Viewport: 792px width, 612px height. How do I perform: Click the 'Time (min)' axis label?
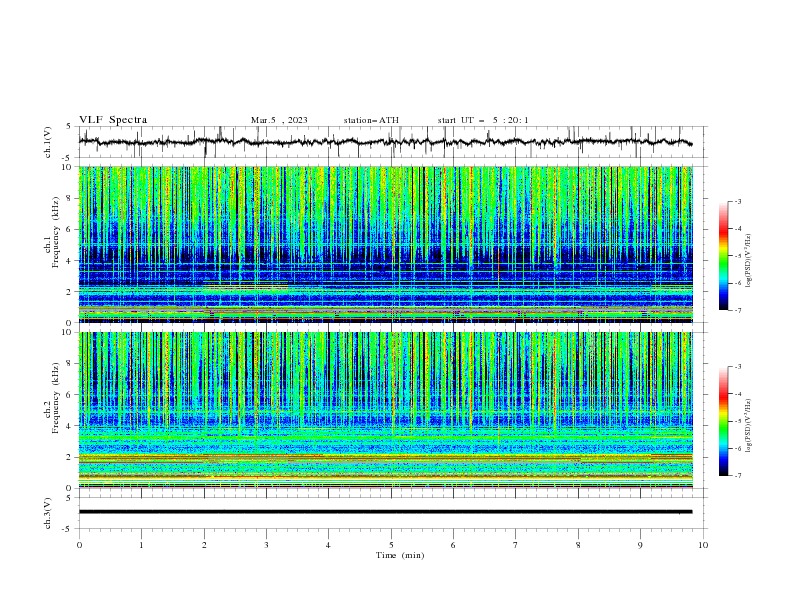[400, 555]
